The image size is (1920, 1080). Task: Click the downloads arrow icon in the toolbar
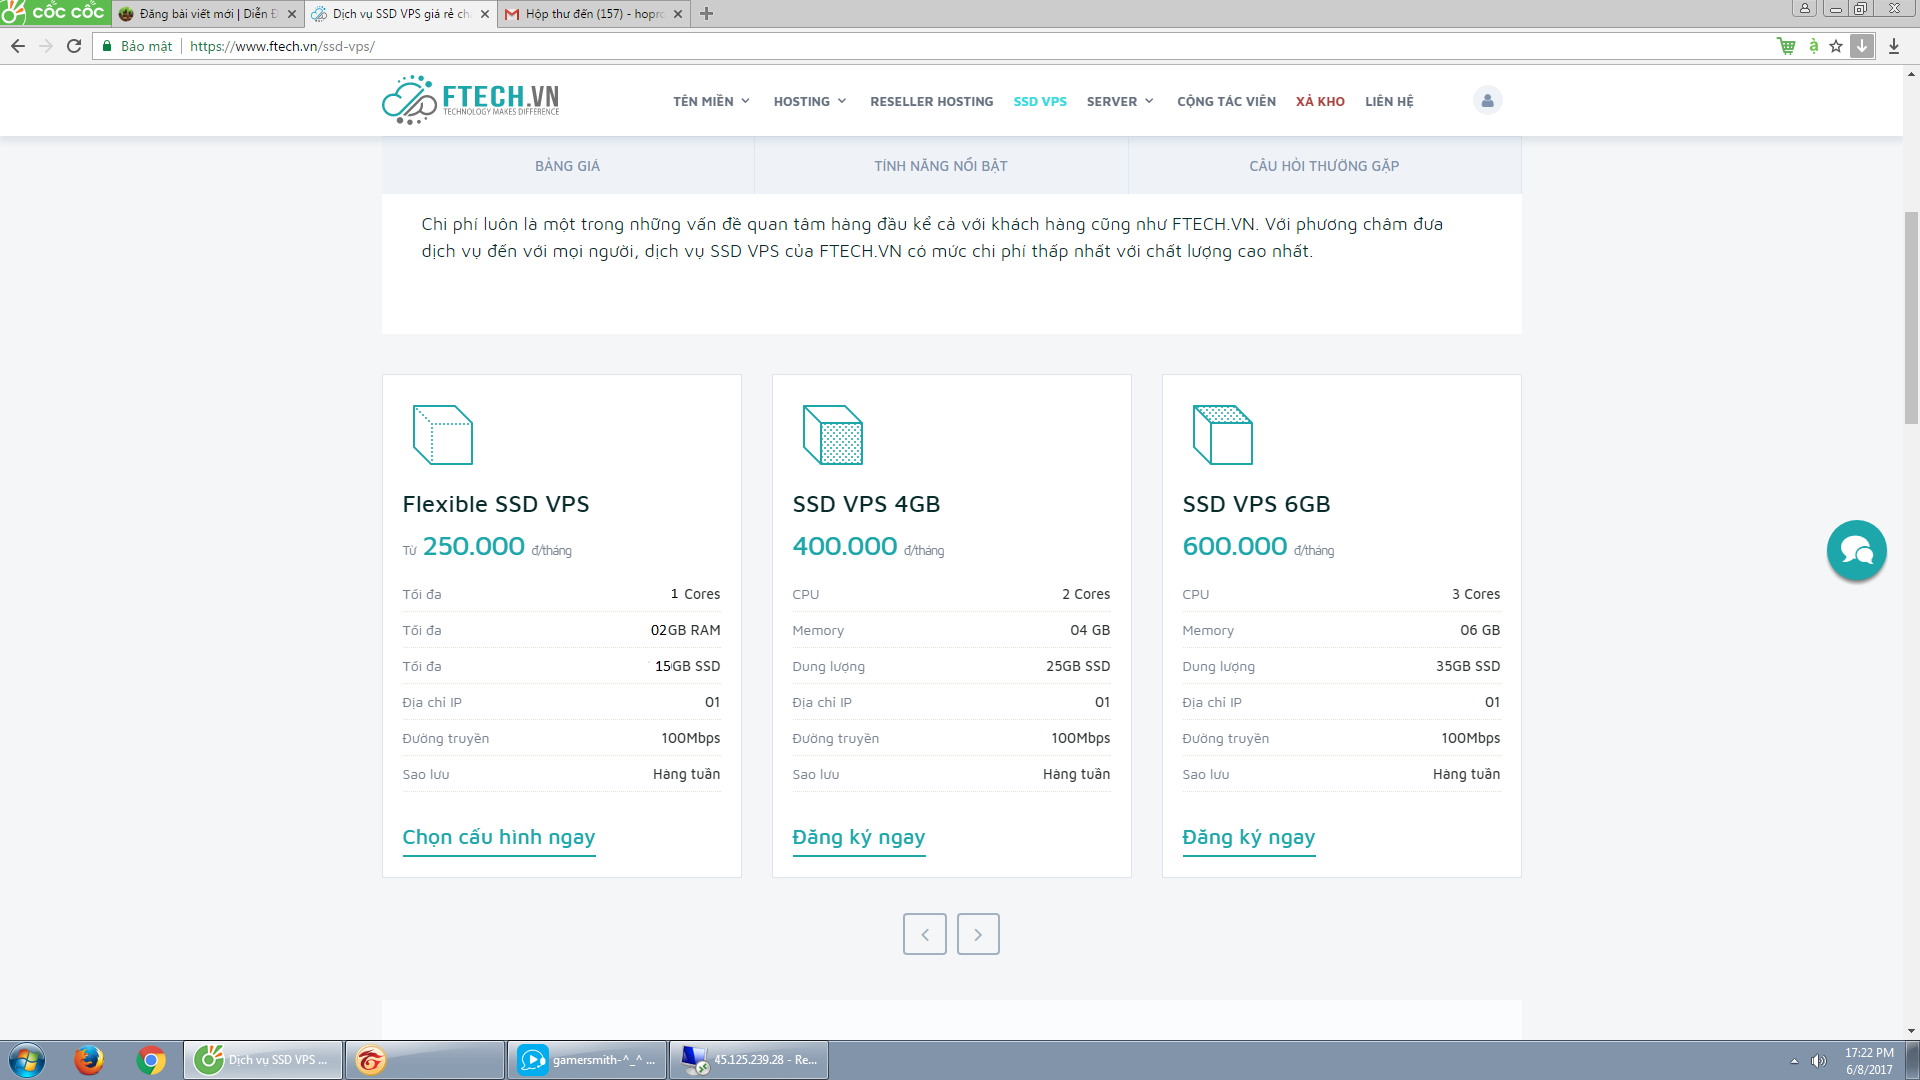click(x=1894, y=46)
